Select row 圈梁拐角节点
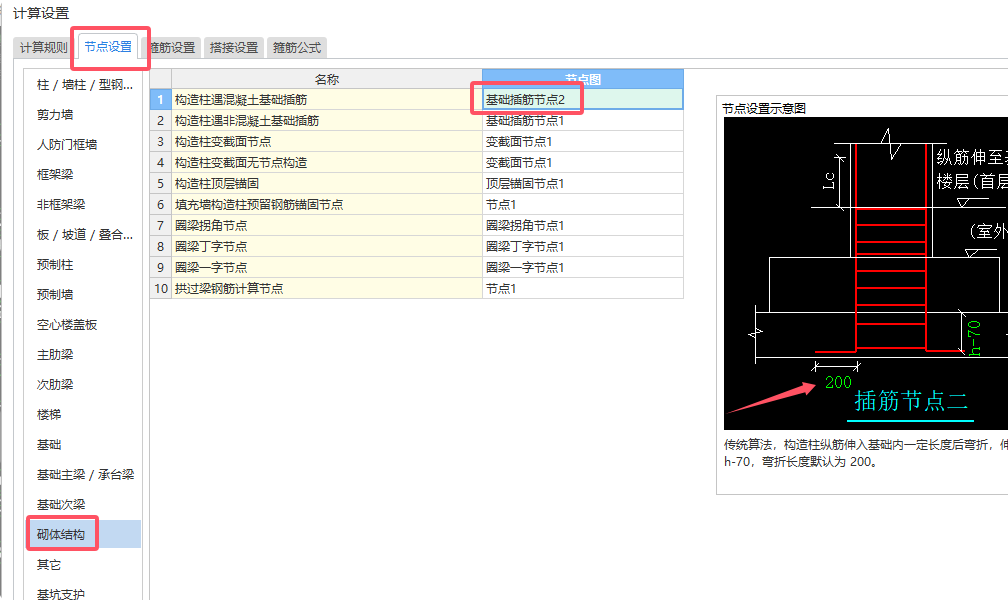1008x600 pixels. click(x=327, y=226)
